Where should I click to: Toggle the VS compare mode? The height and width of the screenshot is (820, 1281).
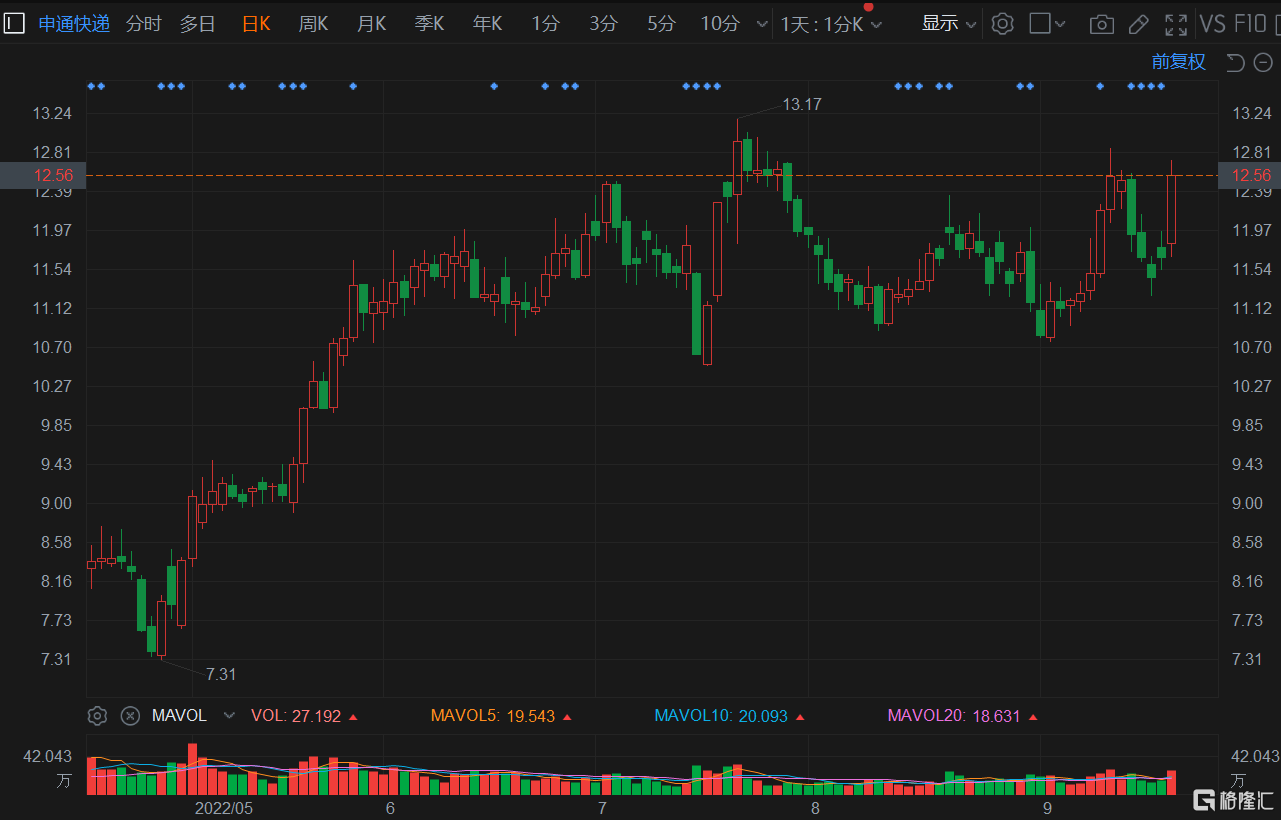(x=1212, y=24)
